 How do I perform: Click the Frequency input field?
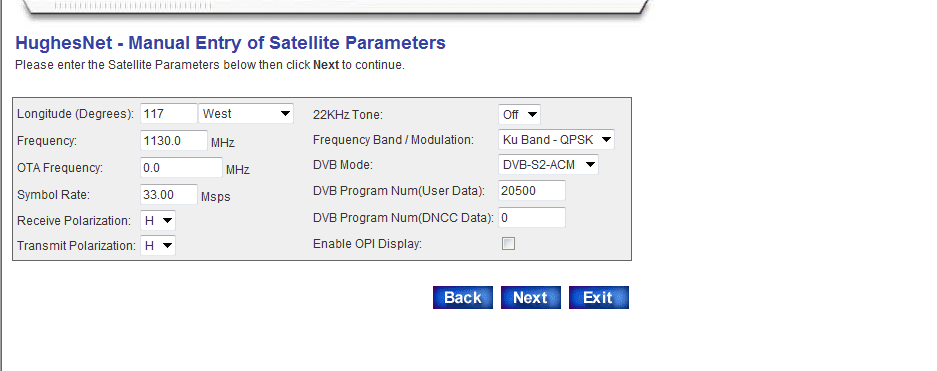(x=174, y=140)
